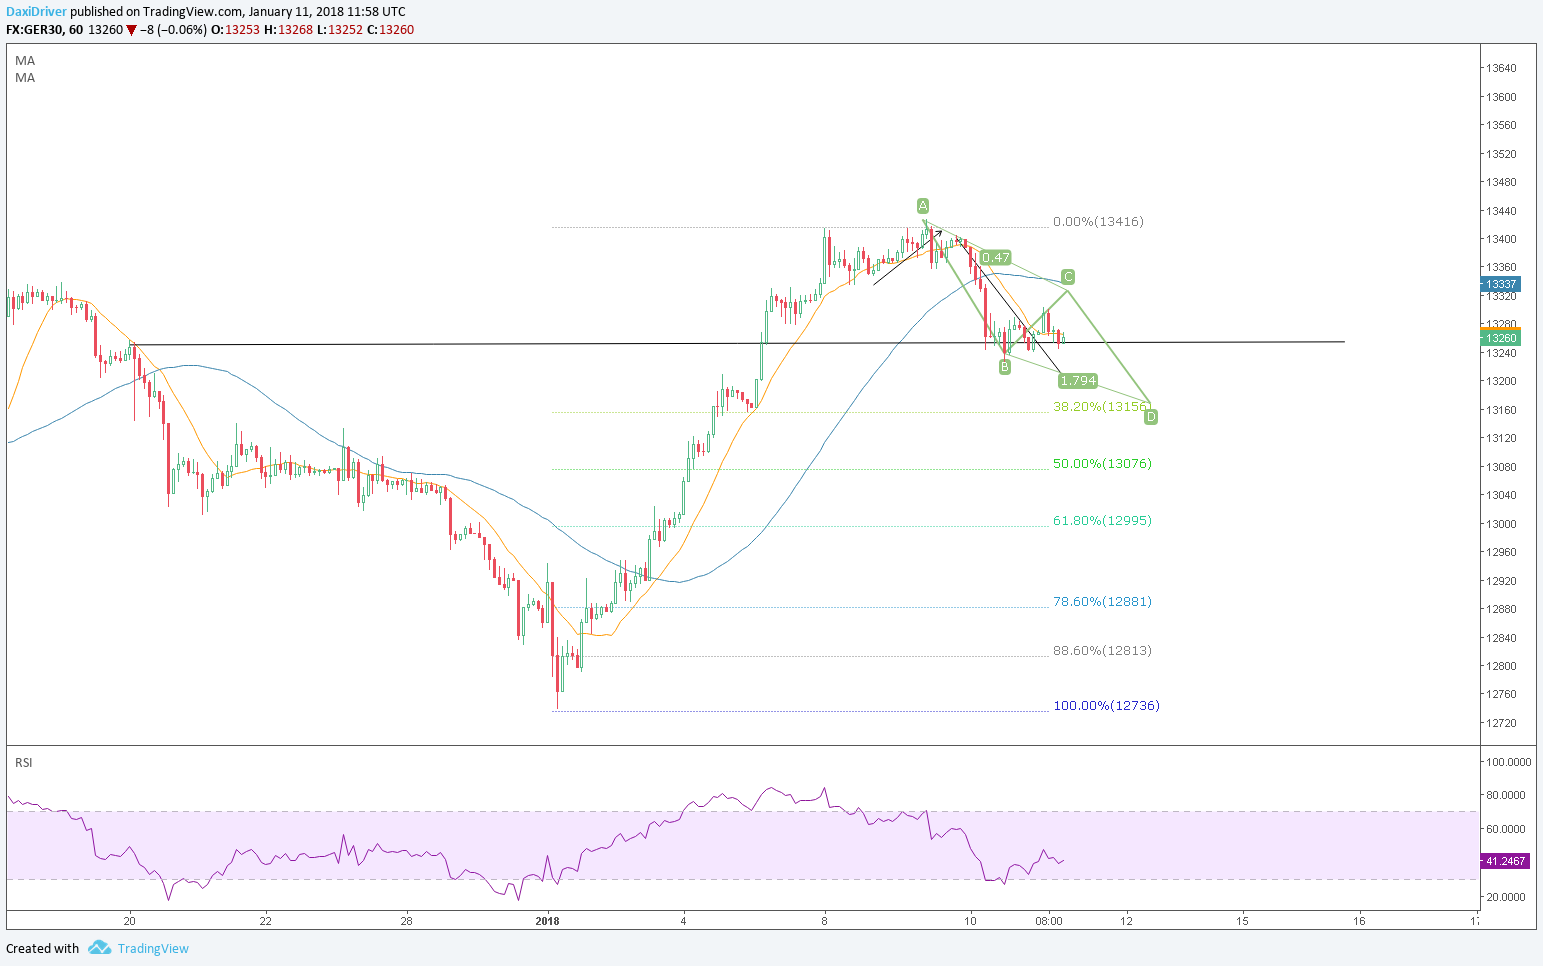Click the RSI indicator label
Screen dimensions: 1543x966
24,763
